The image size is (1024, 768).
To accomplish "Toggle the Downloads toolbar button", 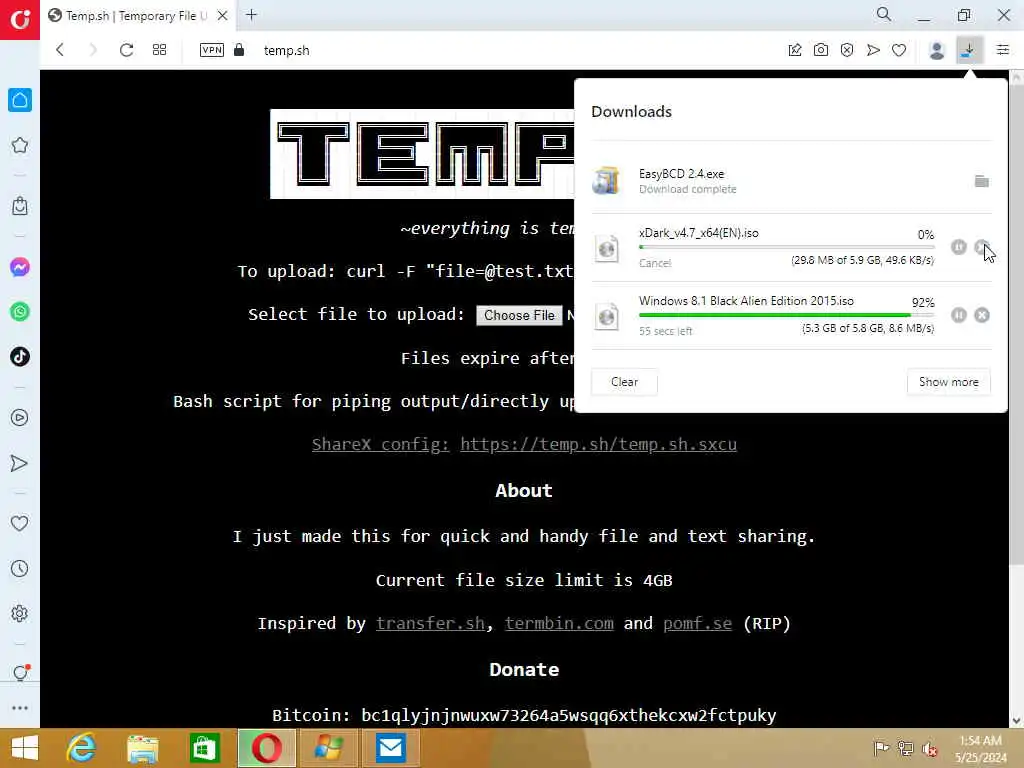I will [969, 50].
